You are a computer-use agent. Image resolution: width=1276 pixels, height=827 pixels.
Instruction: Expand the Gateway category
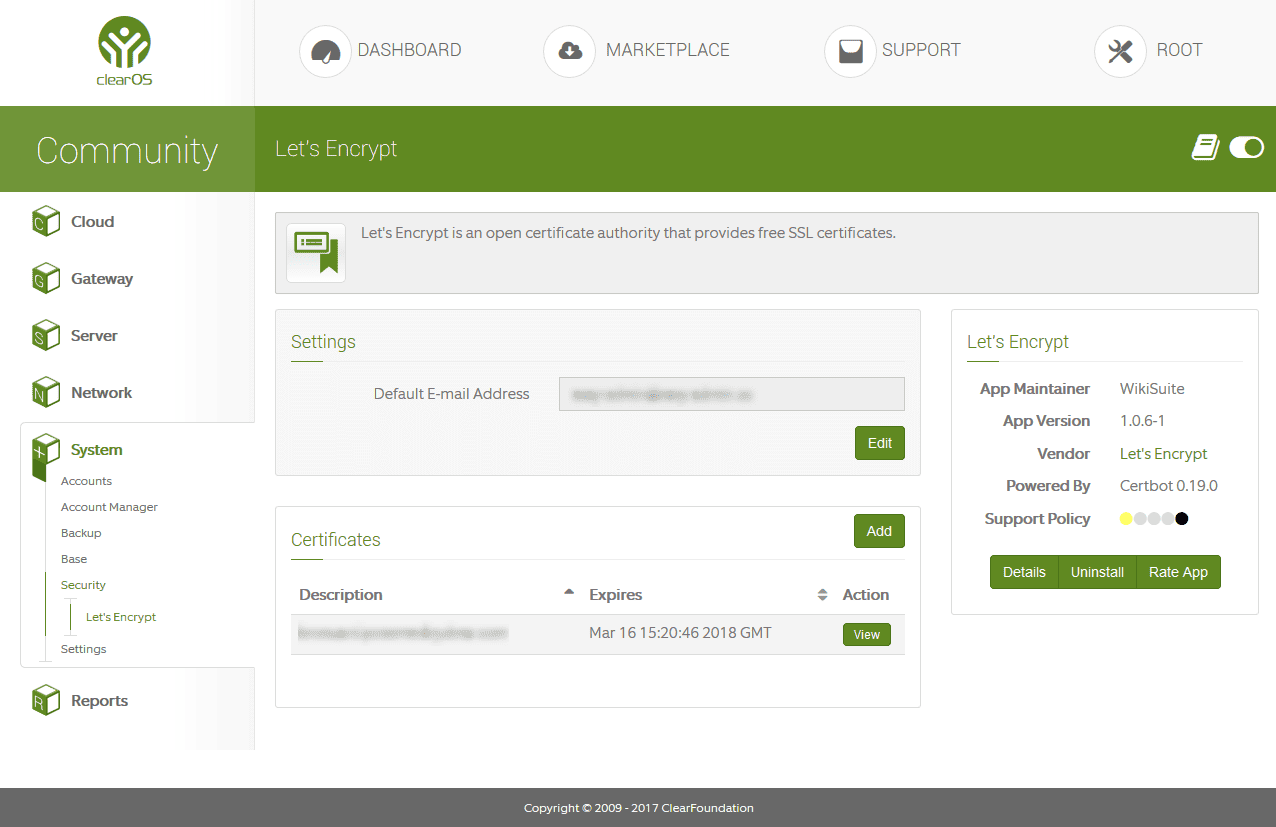point(102,279)
